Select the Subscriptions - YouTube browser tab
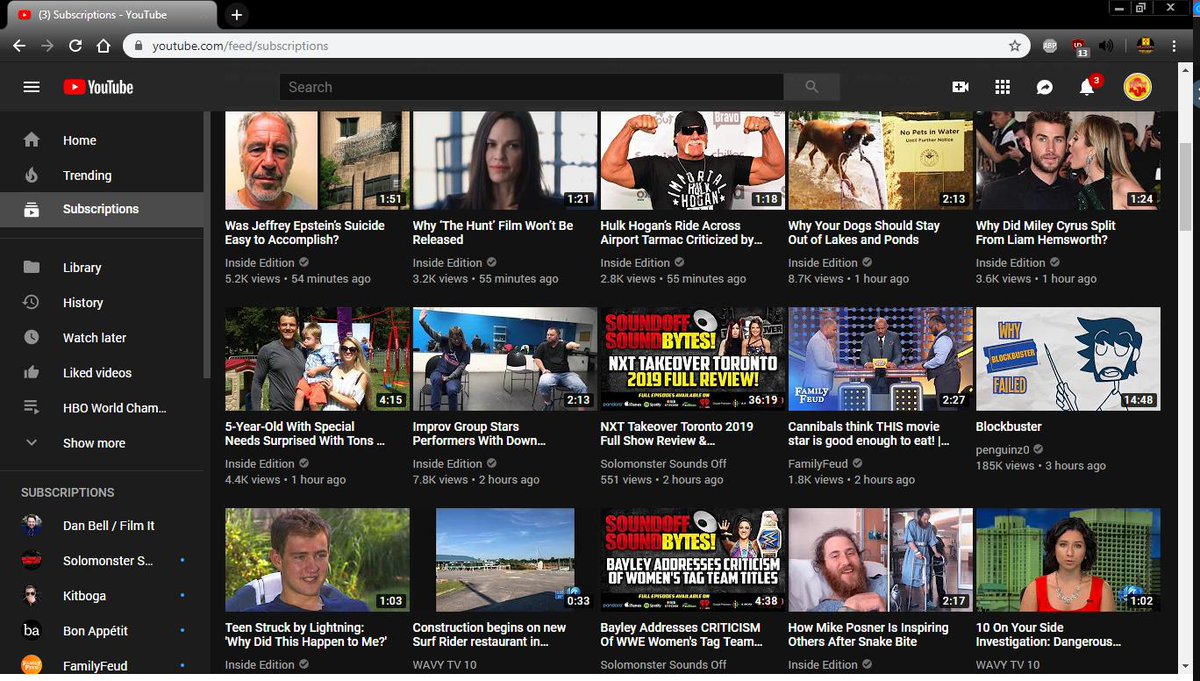 click(x=110, y=15)
